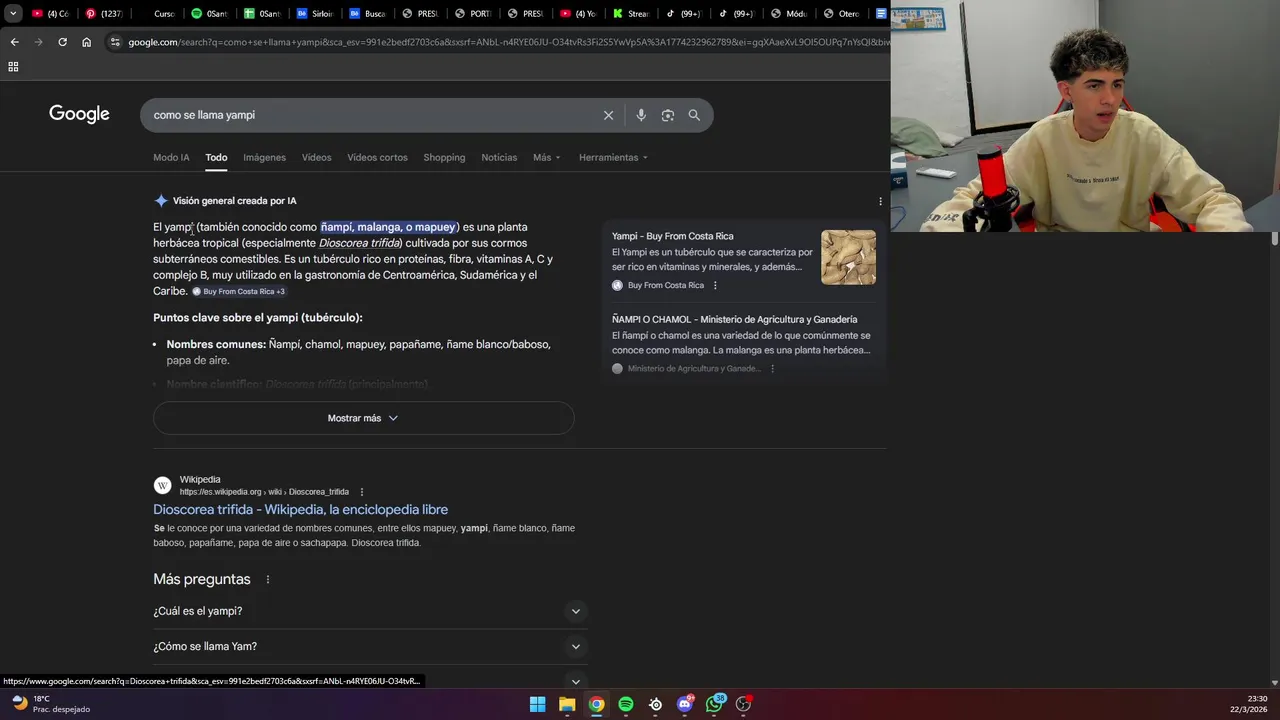Select the Todo results tab
Image resolution: width=1280 pixels, height=720 pixels.
click(216, 157)
